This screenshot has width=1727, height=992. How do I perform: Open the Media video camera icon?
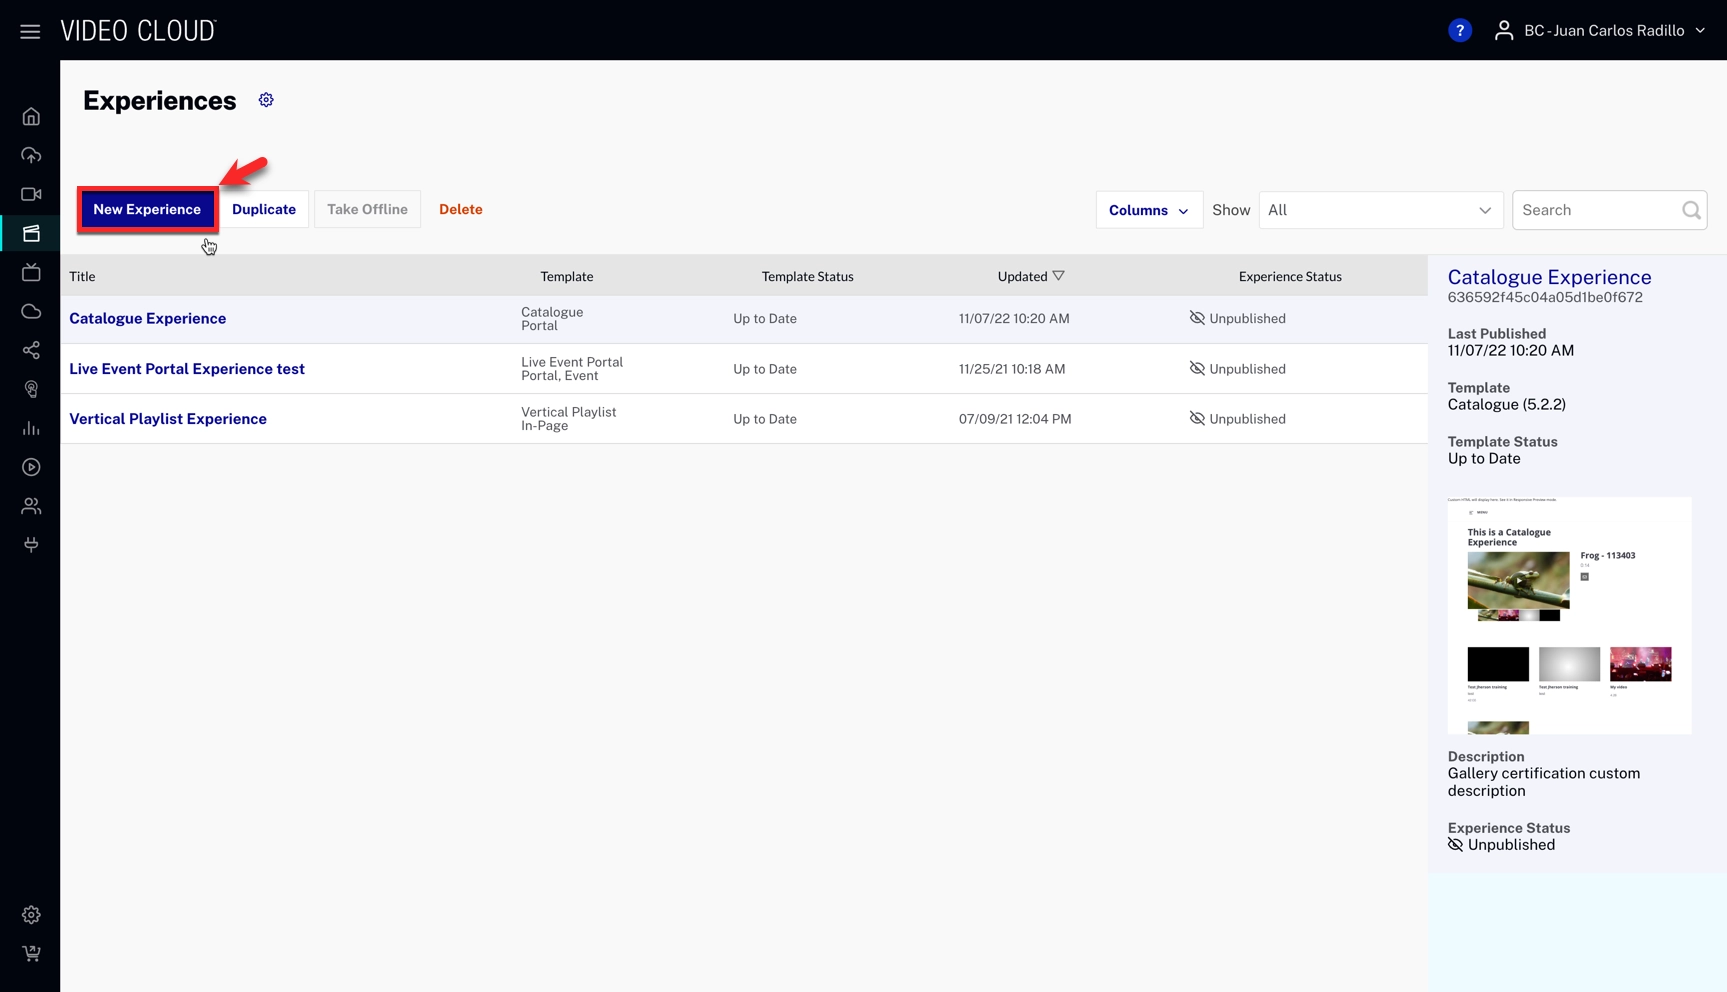[31, 194]
